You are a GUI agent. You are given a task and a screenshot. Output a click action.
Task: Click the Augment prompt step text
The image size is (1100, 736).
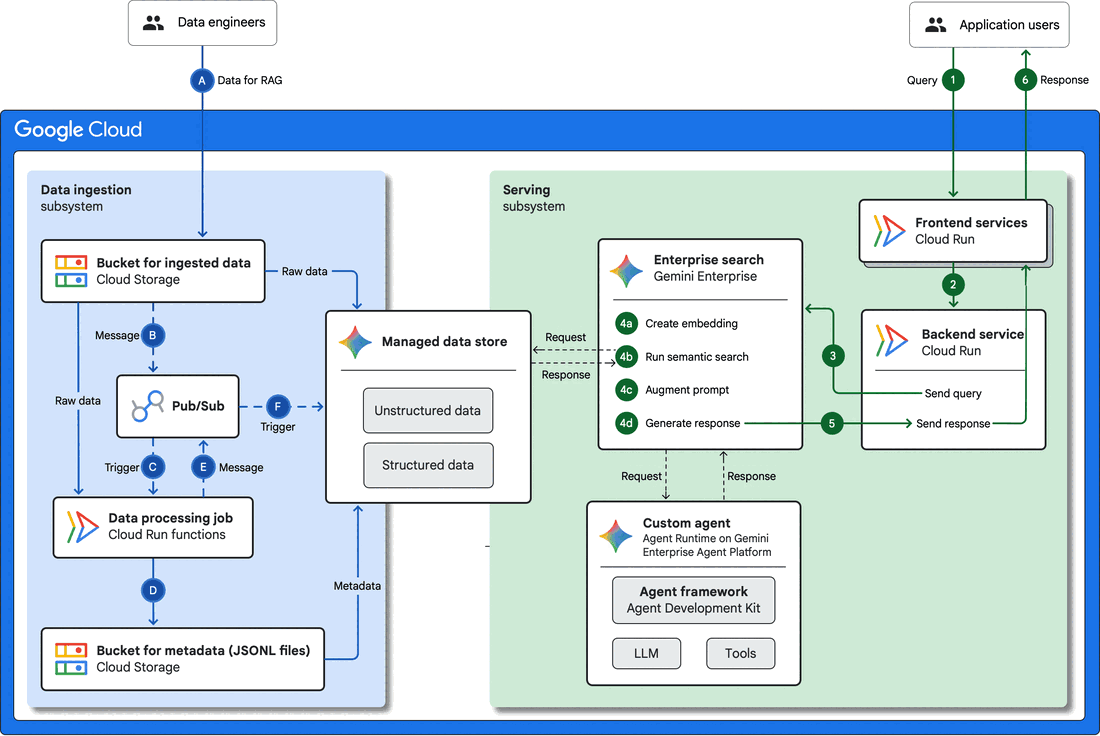click(x=687, y=389)
